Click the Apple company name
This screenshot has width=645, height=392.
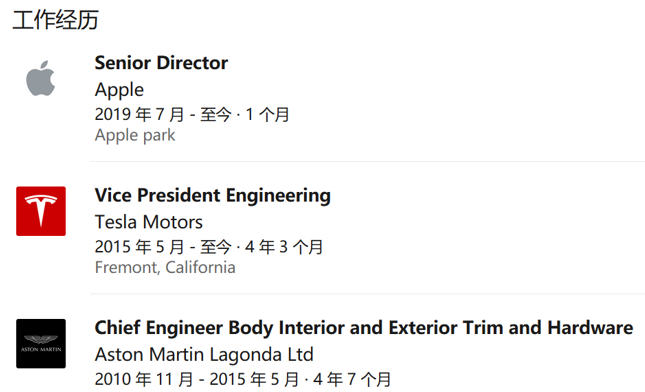pyautogui.click(x=119, y=90)
